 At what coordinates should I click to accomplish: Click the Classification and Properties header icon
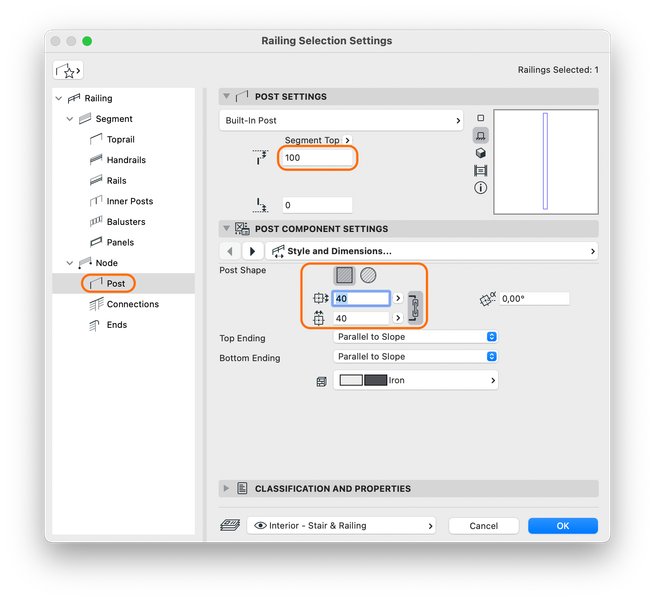tap(242, 488)
